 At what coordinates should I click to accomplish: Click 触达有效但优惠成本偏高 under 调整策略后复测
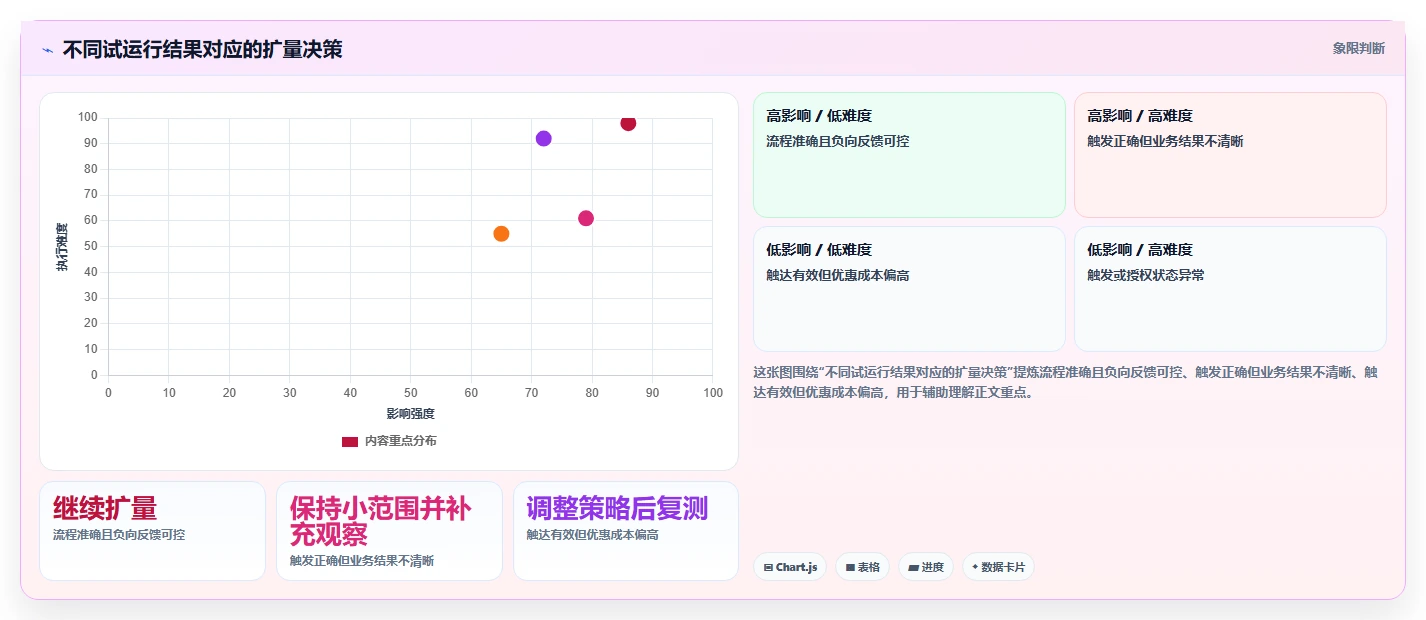tap(593, 535)
